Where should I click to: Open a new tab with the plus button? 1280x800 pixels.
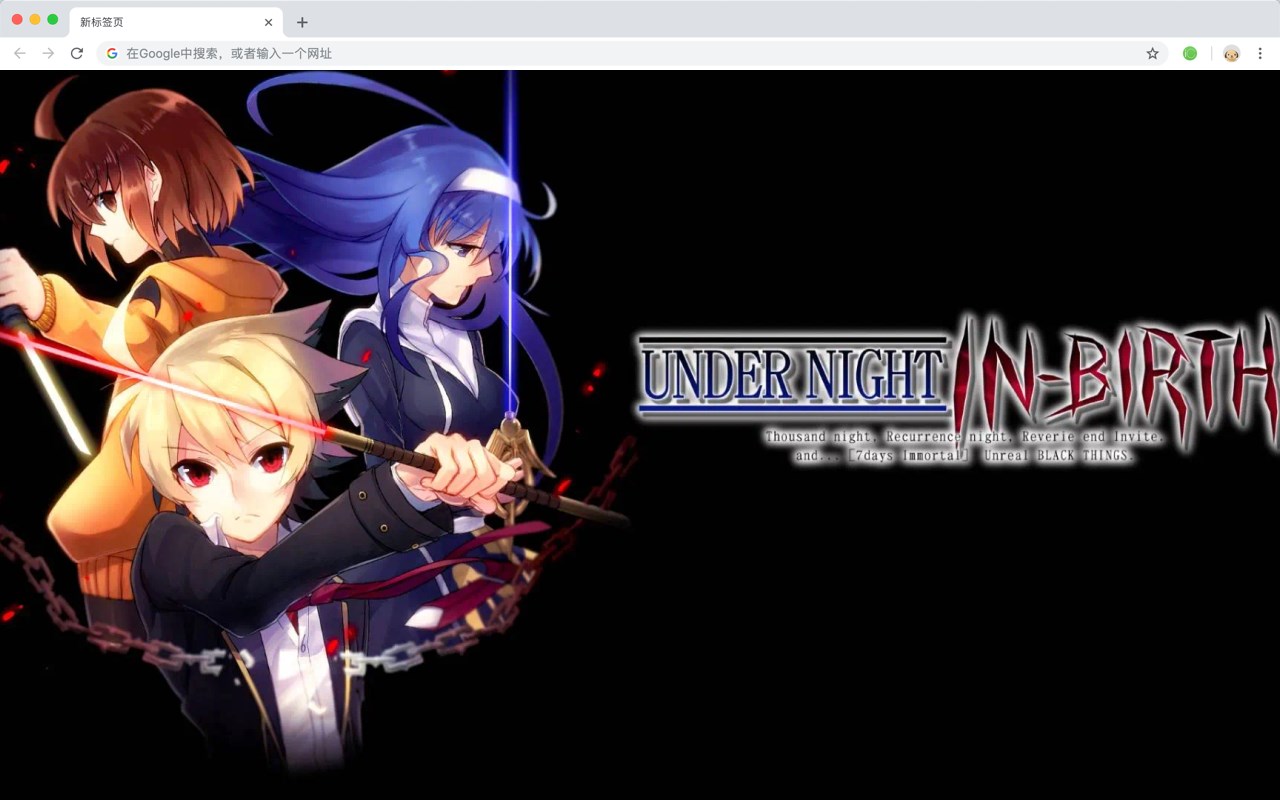[302, 22]
